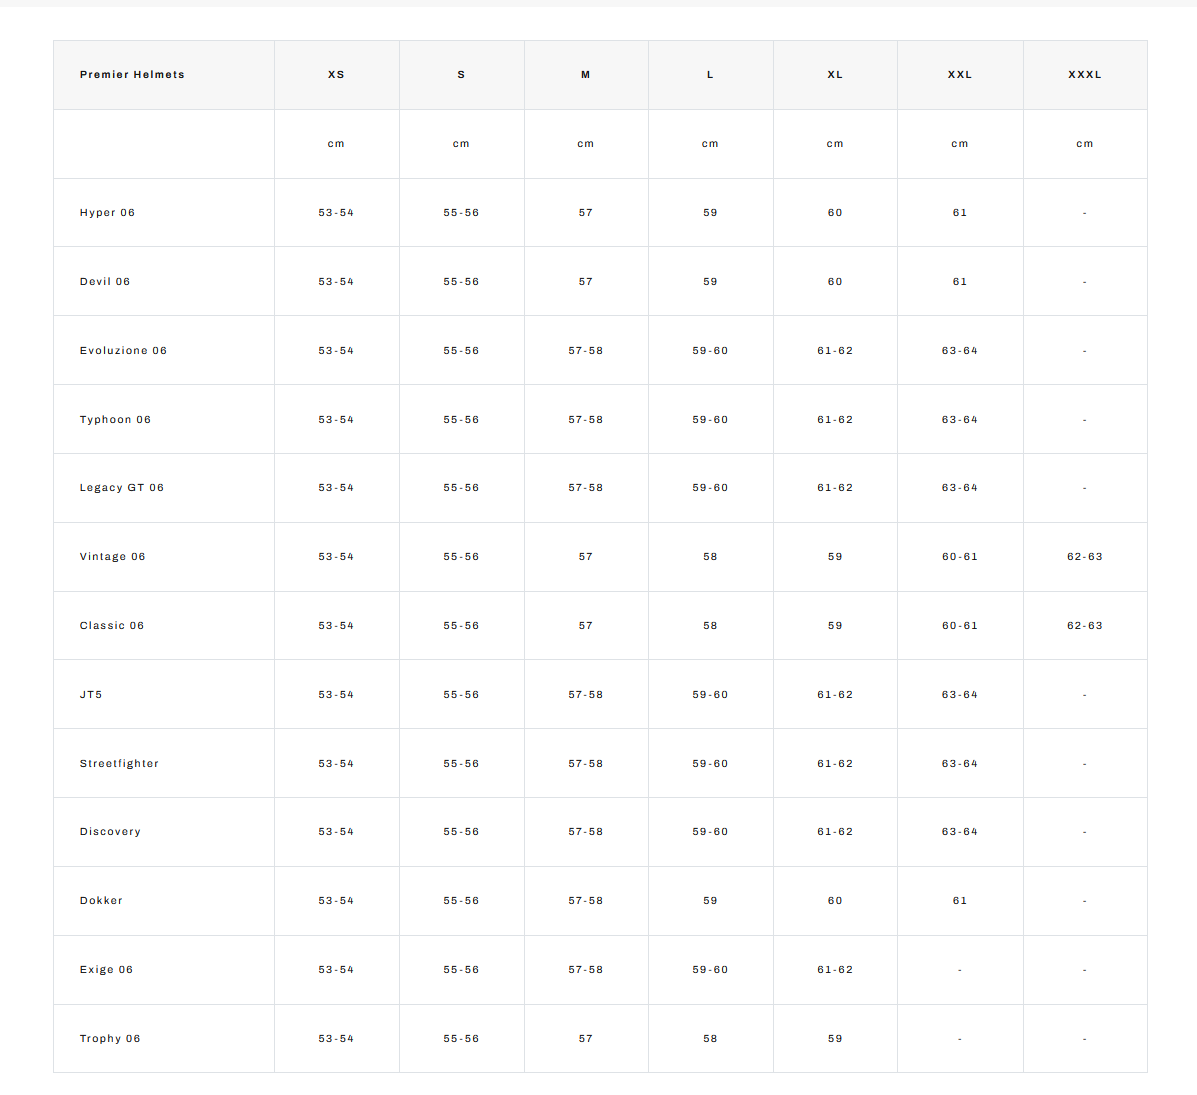The image size is (1197, 1095).
Task: Click Typhoon 06 L value 59-60
Action: [710, 419]
